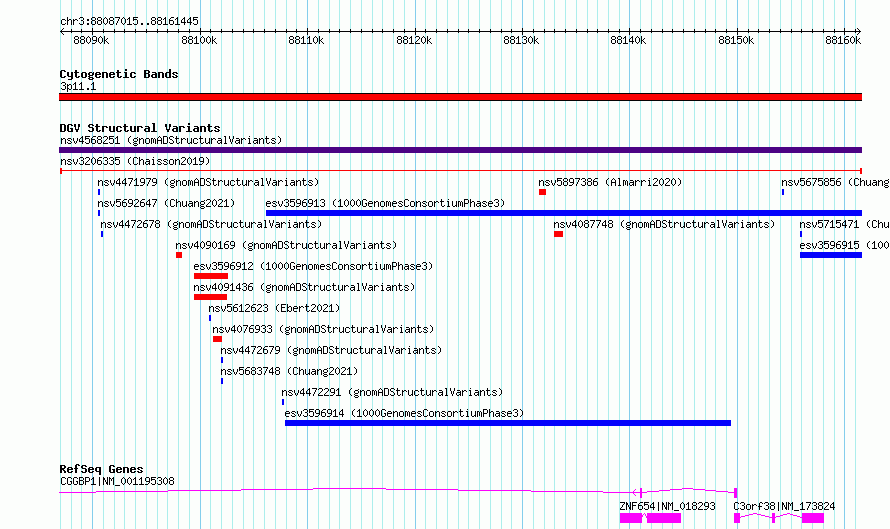Click the DGV Structural Variants track title
890x529 pixels.
[140, 128]
